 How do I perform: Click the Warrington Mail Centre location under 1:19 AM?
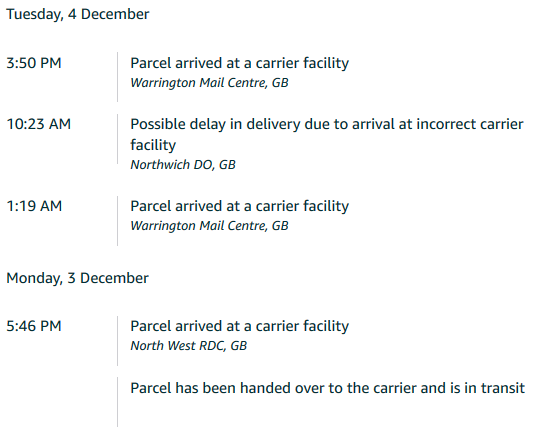tap(209, 226)
